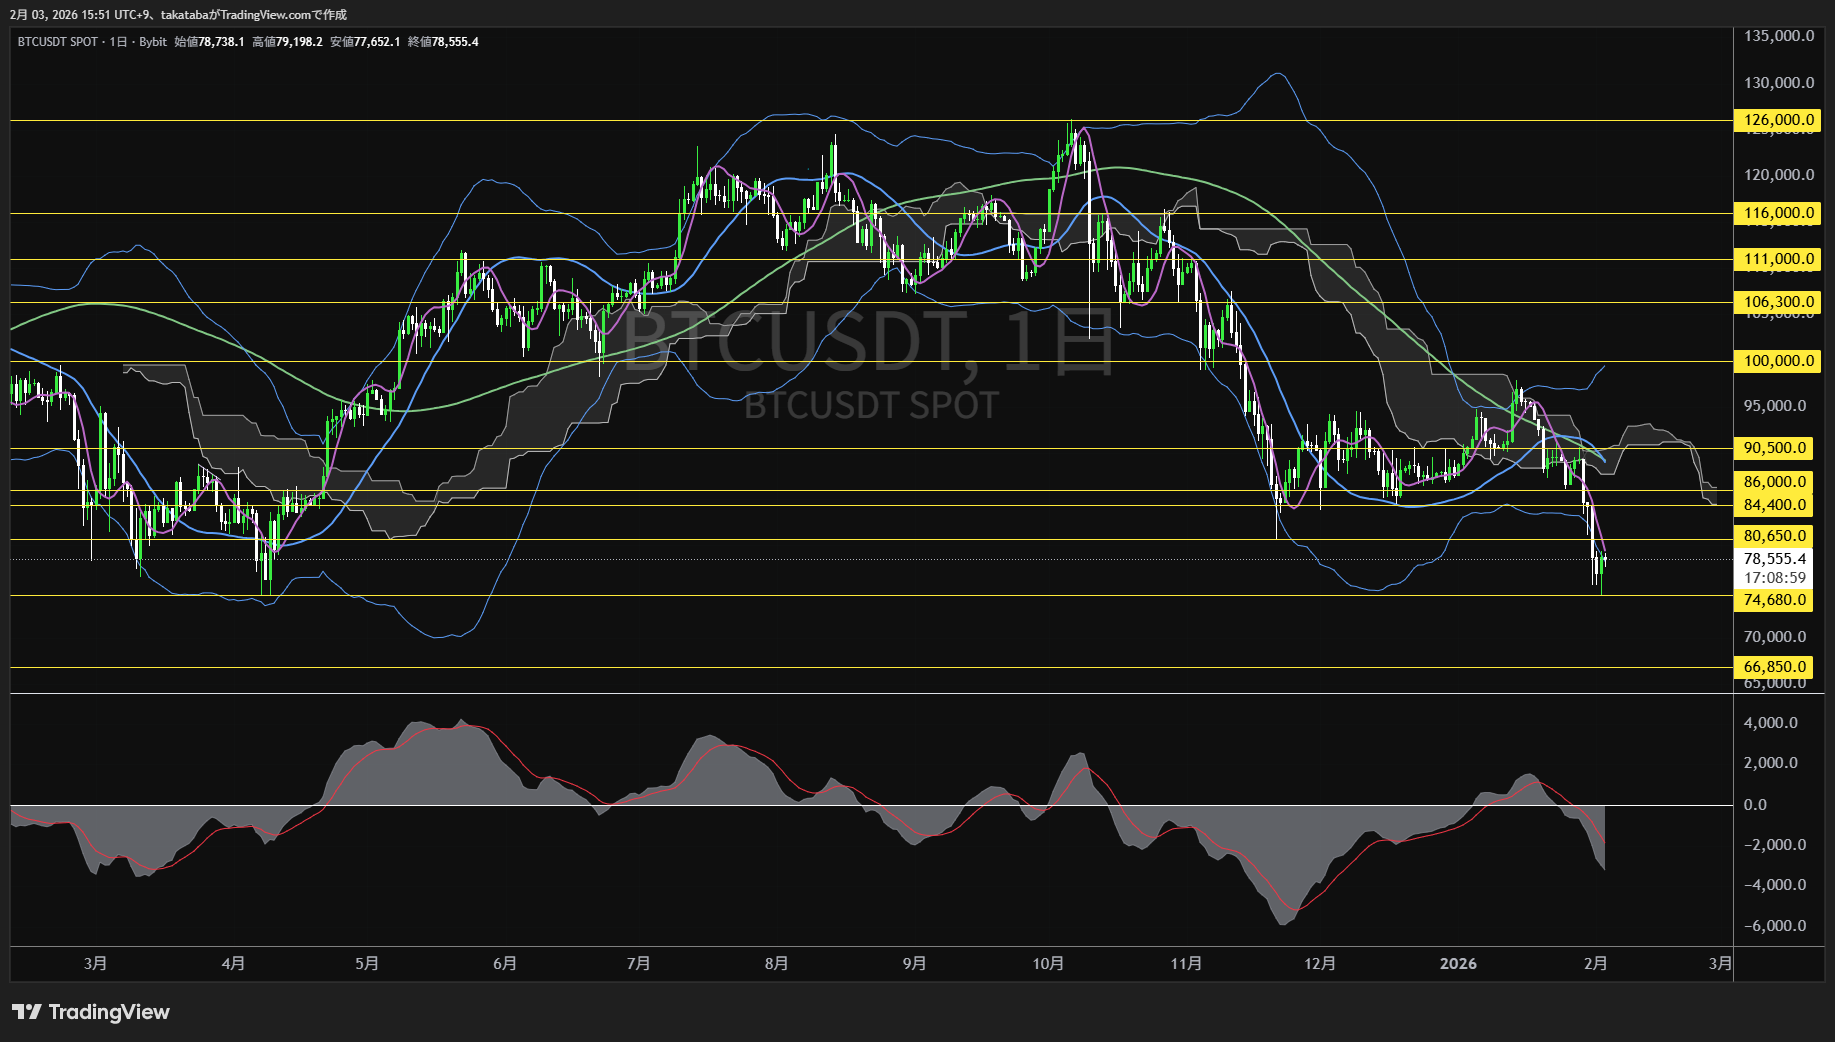Click the 90,500.0 price level label
The height and width of the screenshot is (1042, 1835).
(1776, 448)
